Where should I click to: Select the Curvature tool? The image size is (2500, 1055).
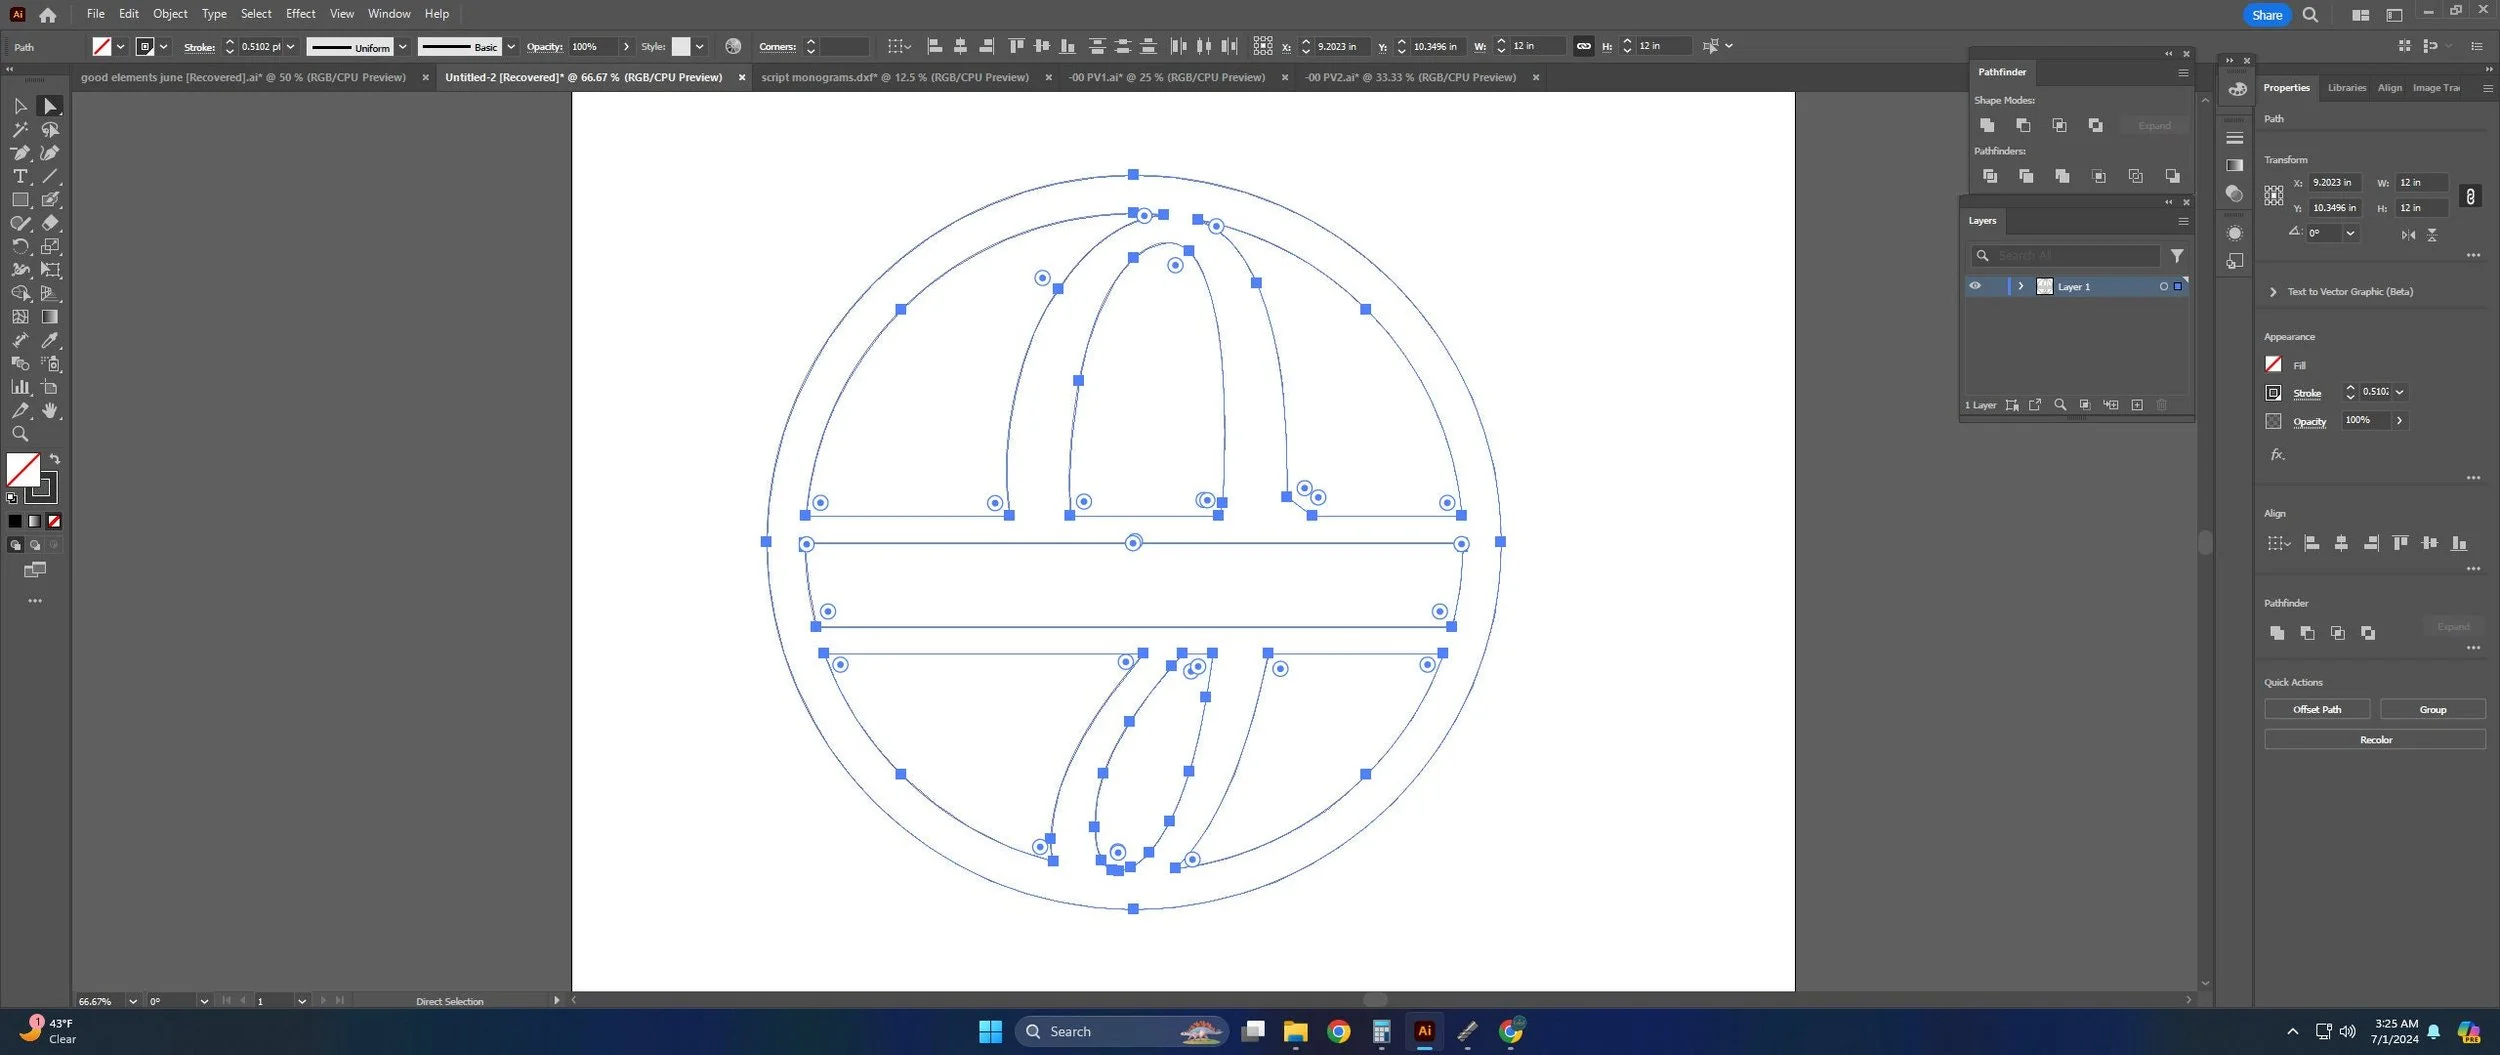pos(50,153)
